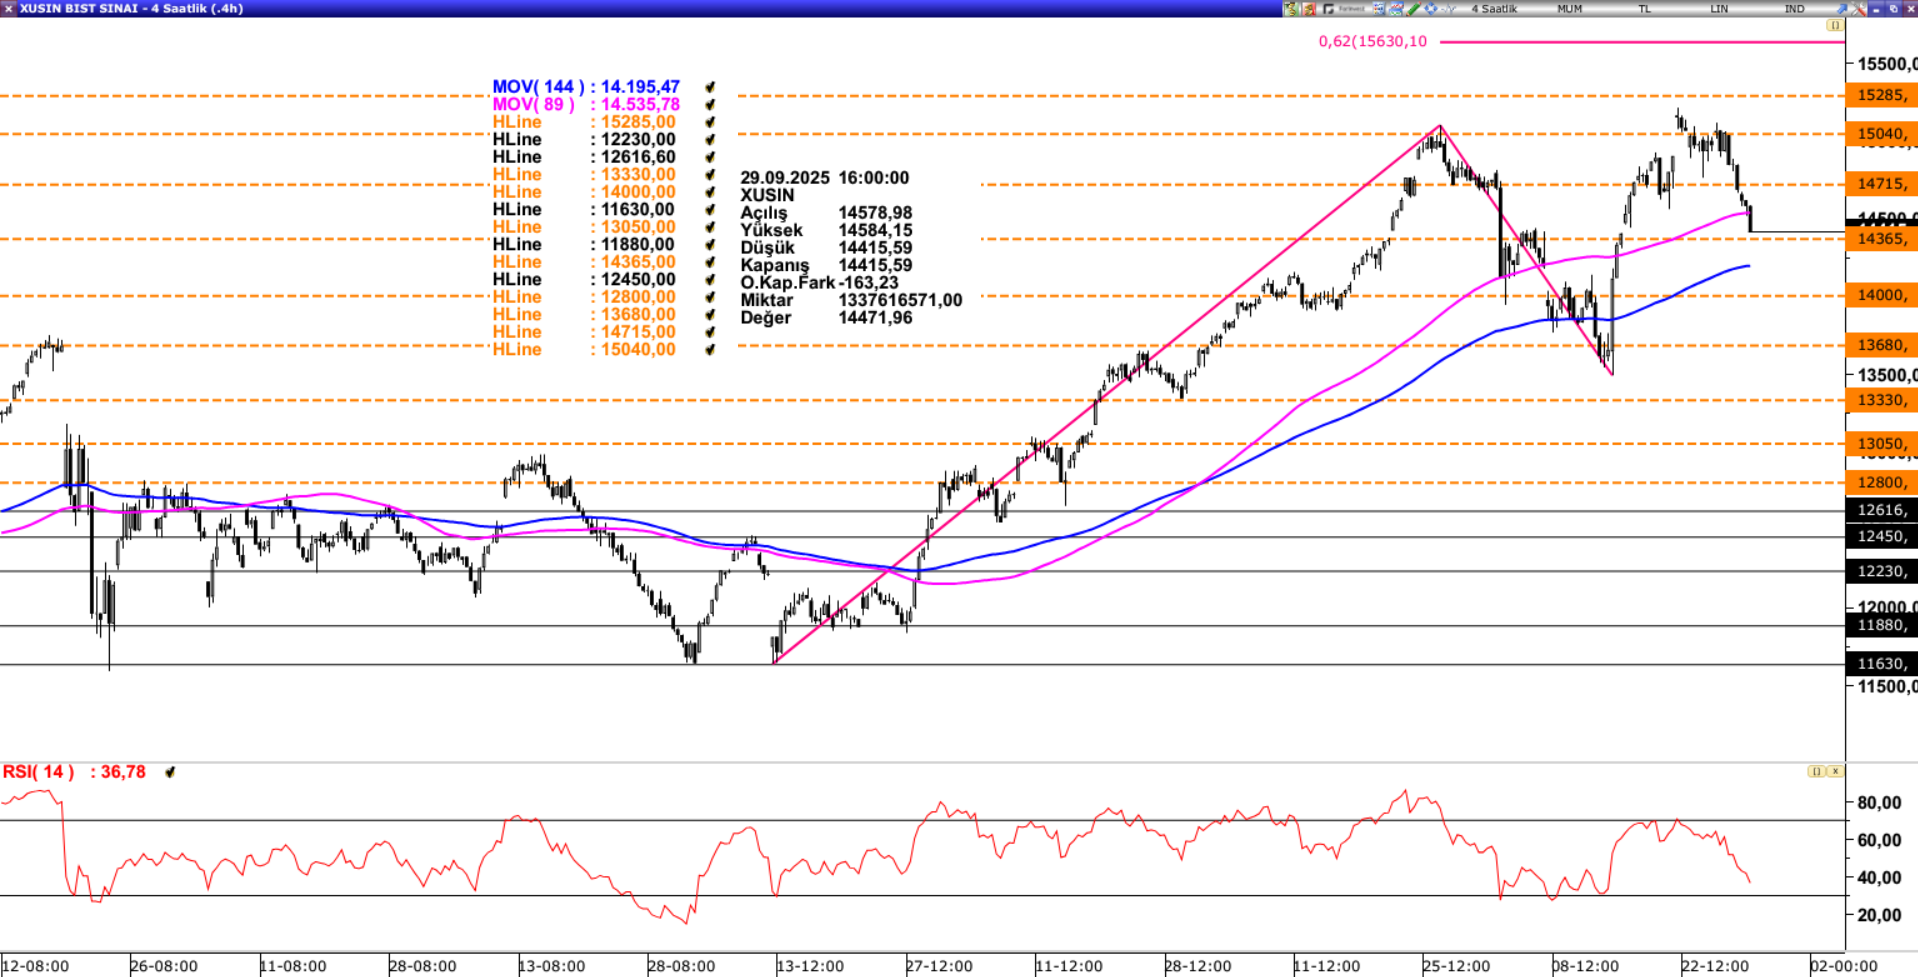Click the first green symbol icon in toolbar
1918x977 pixels.
point(1292,9)
